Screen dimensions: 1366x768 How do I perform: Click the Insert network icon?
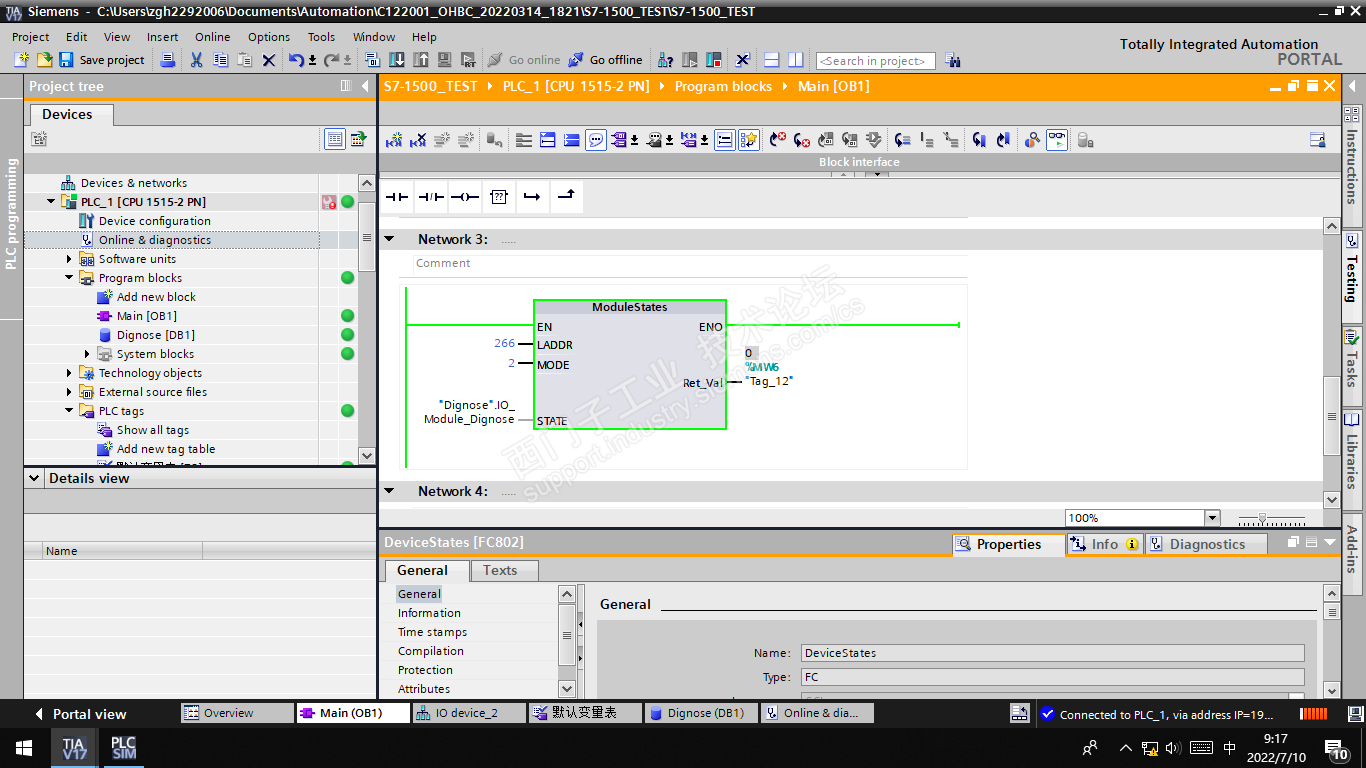[x=394, y=140]
